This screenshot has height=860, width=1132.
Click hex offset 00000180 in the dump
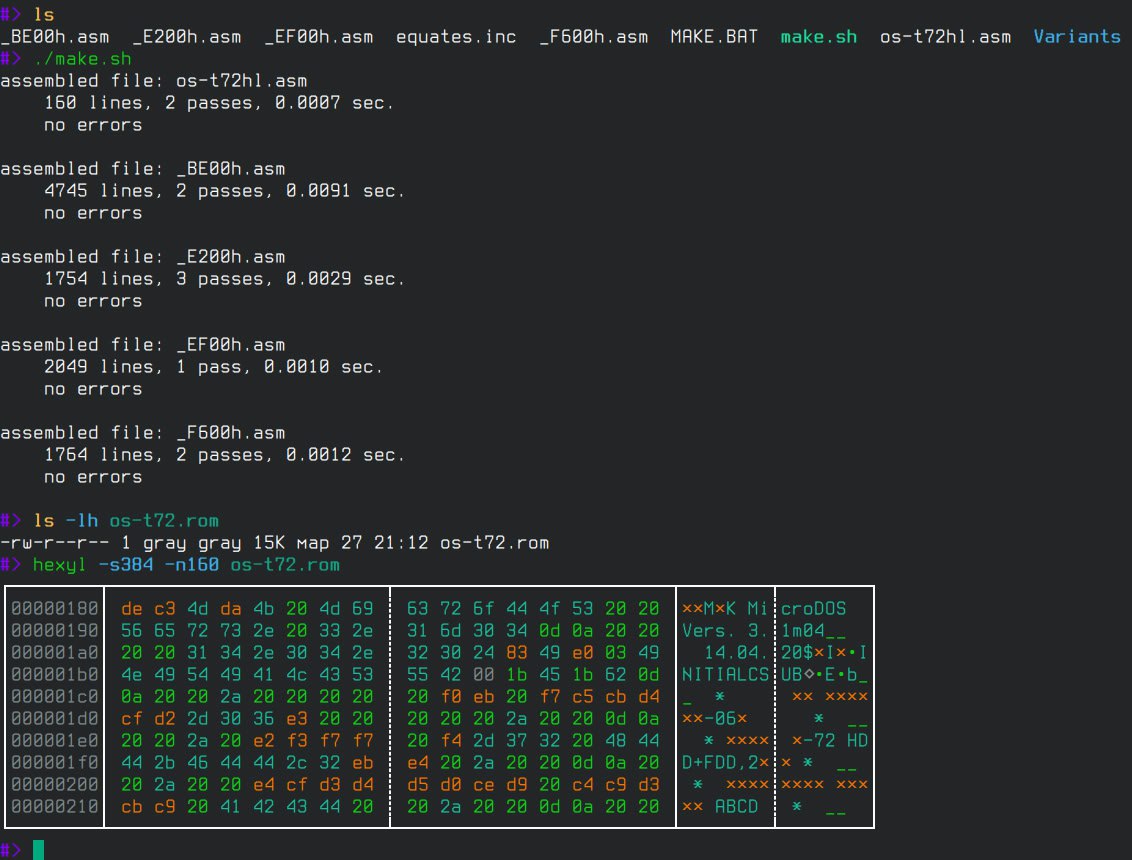click(55, 608)
